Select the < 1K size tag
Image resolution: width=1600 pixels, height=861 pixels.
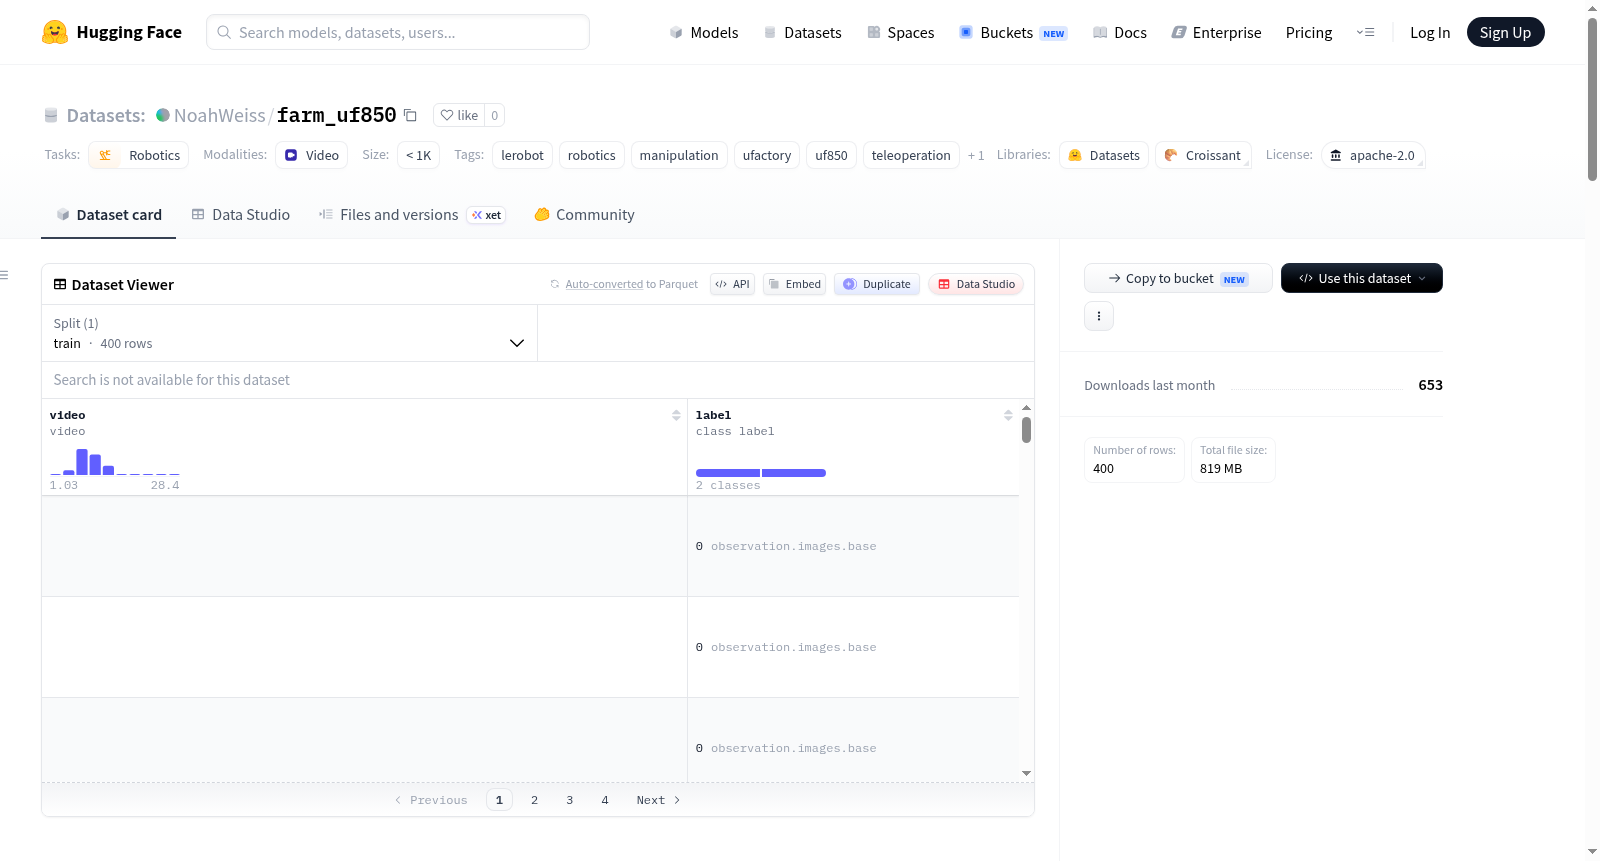(419, 155)
